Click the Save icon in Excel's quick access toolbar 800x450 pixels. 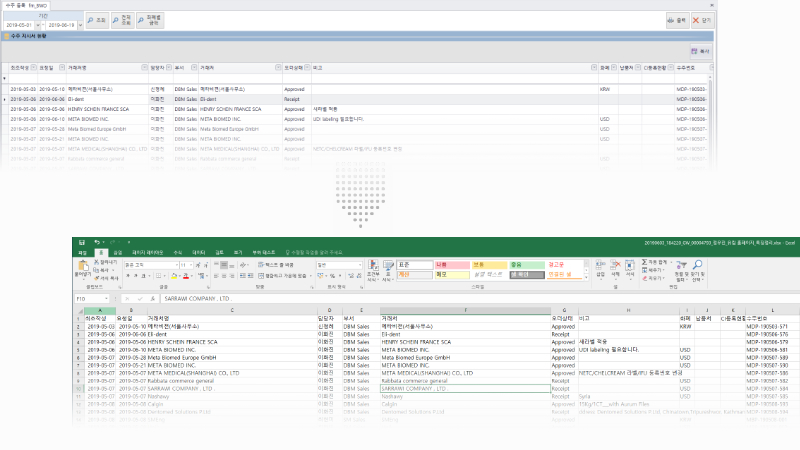pos(82,242)
